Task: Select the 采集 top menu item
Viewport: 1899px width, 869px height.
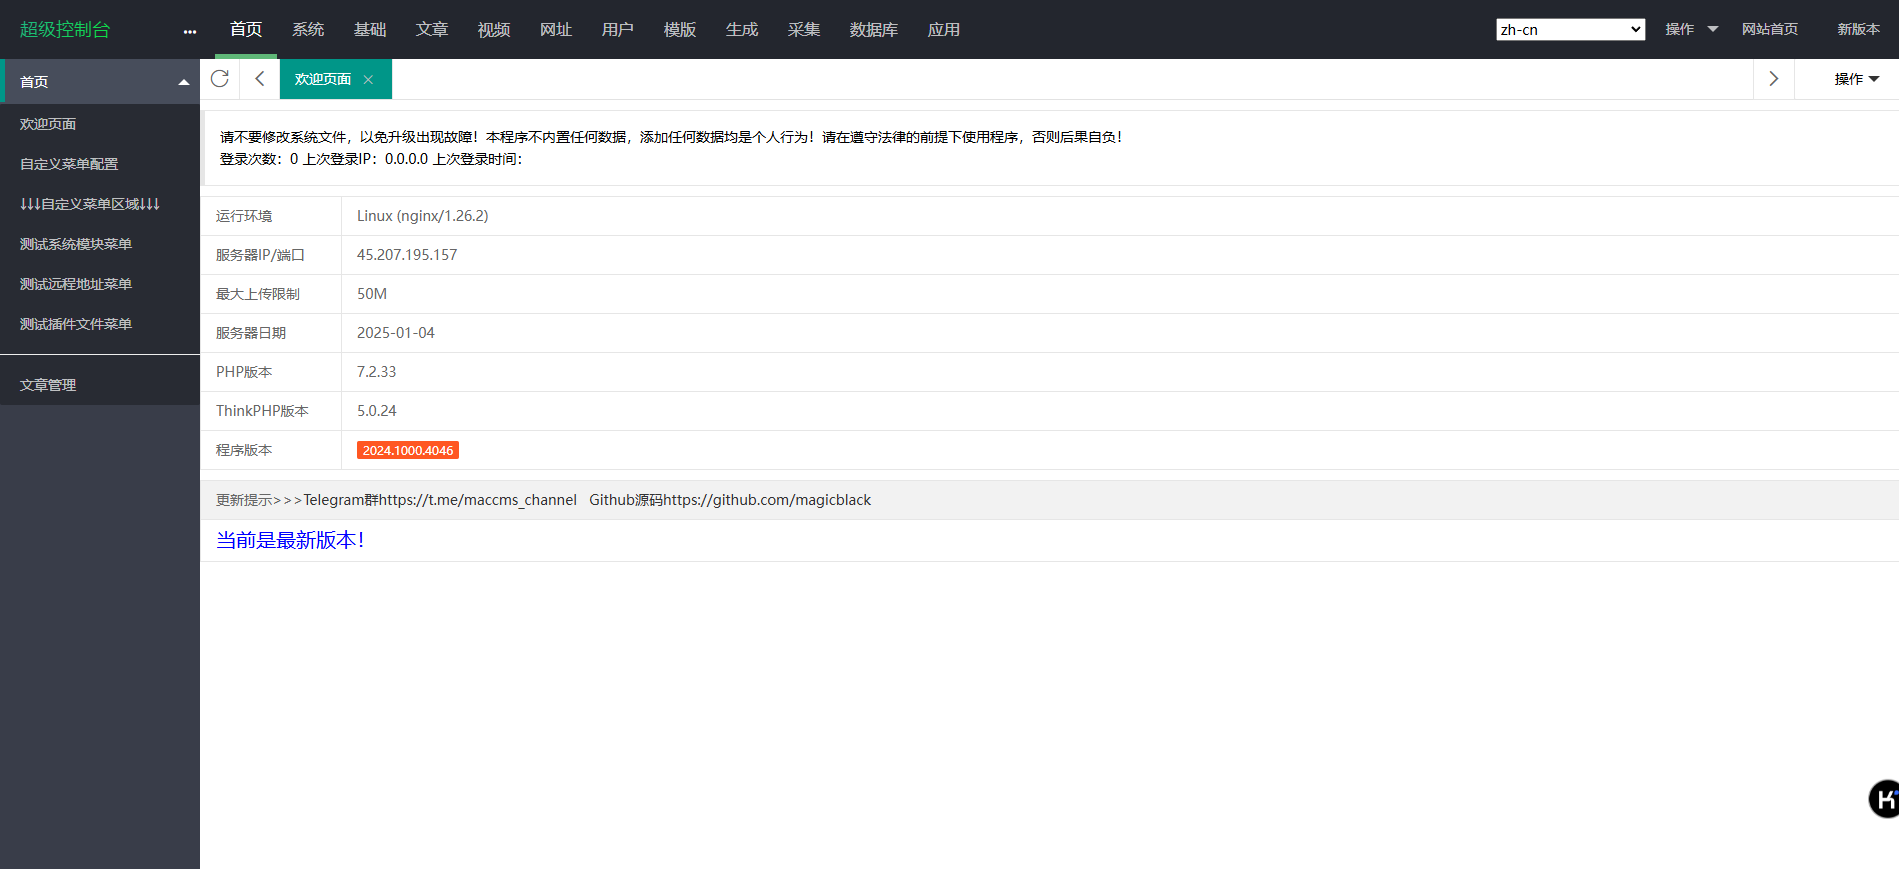Action: (803, 30)
